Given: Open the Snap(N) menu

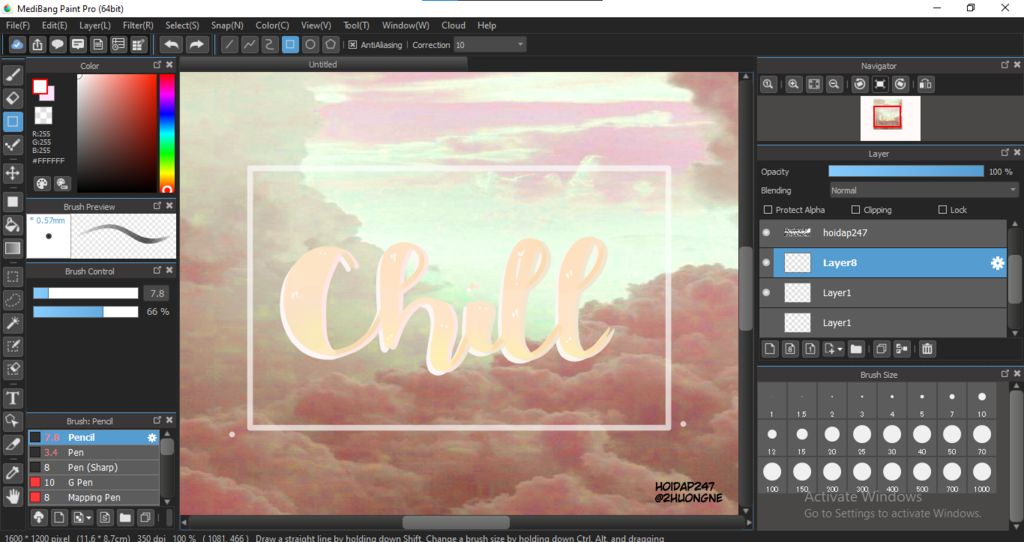Looking at the screenshot, I should [227, 25].
